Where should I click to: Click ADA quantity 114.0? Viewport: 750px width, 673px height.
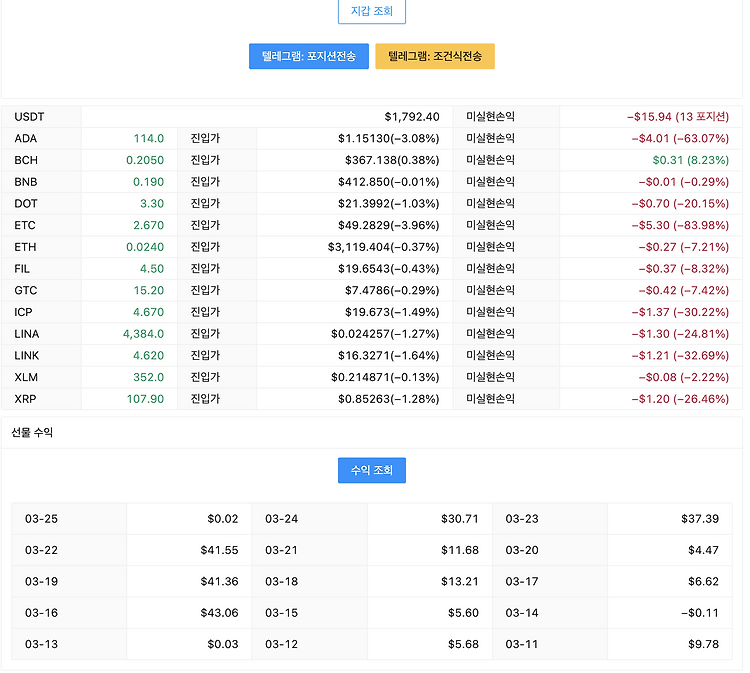tap(148, 138)
